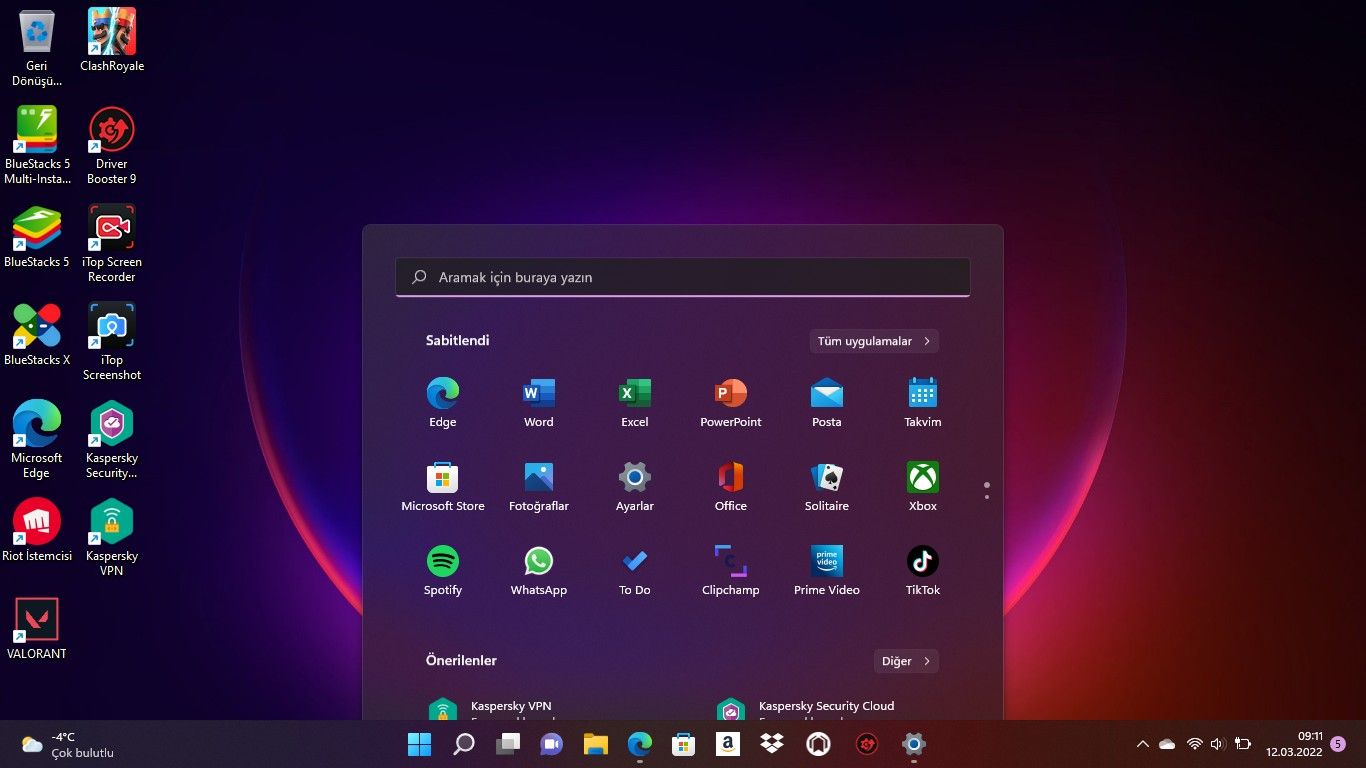Open the Prime Video app

[x=827, y=570]
